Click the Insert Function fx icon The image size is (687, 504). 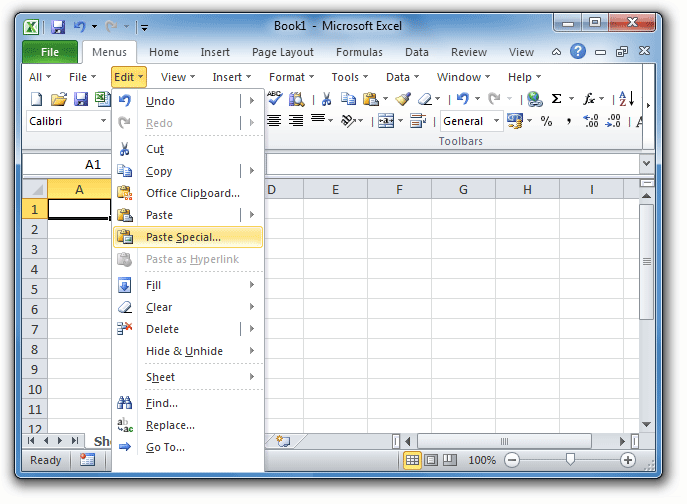[589, 99]
